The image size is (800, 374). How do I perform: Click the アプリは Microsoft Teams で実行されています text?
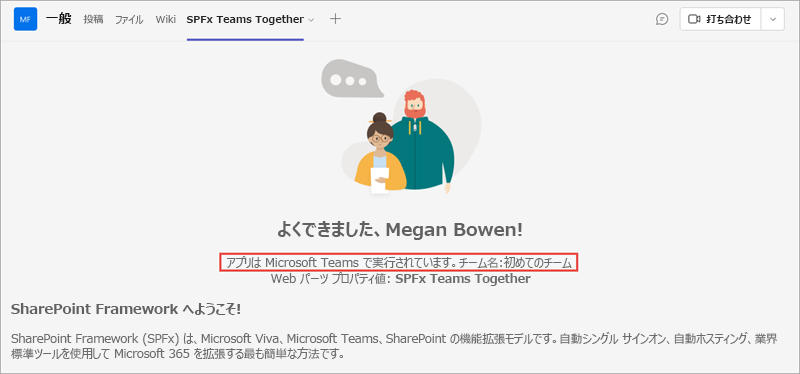341,263
